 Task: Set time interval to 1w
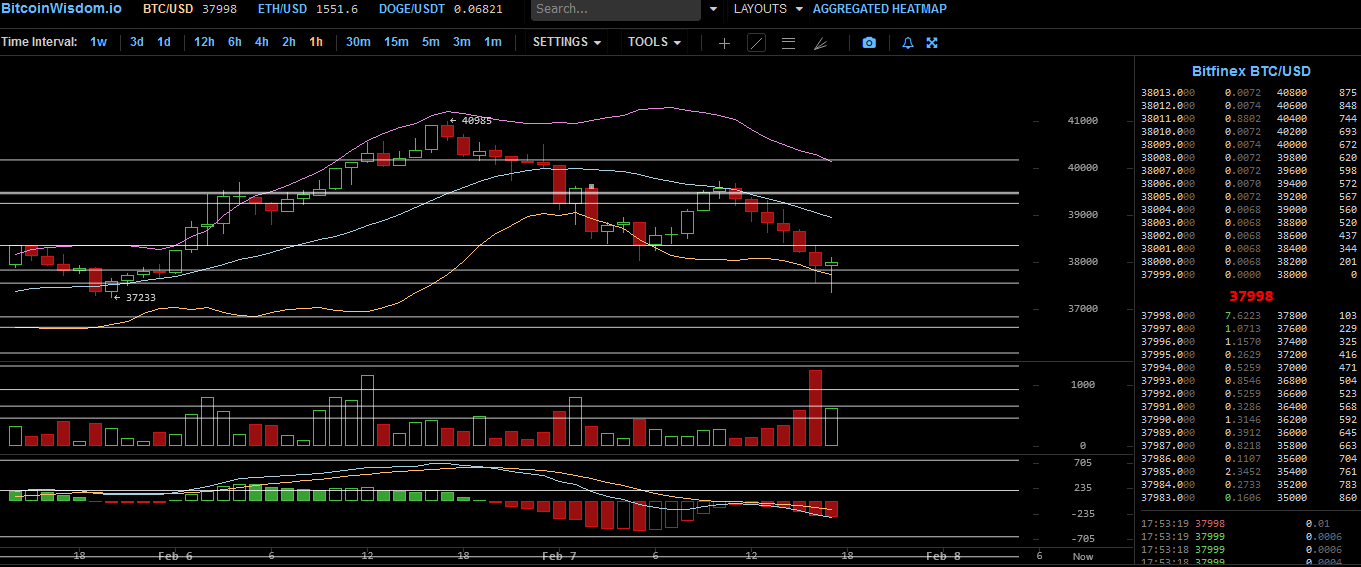click(x=98, y=42)
